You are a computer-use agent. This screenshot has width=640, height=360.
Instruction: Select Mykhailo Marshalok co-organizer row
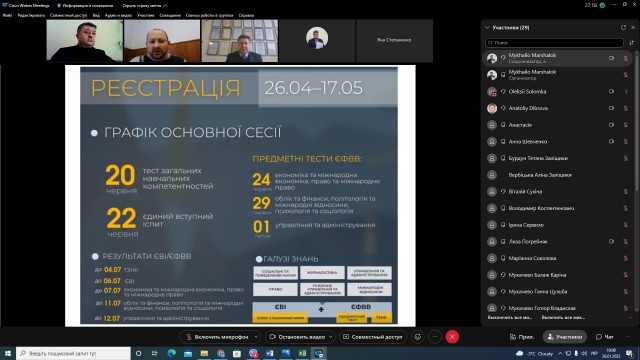coord(558,58)
